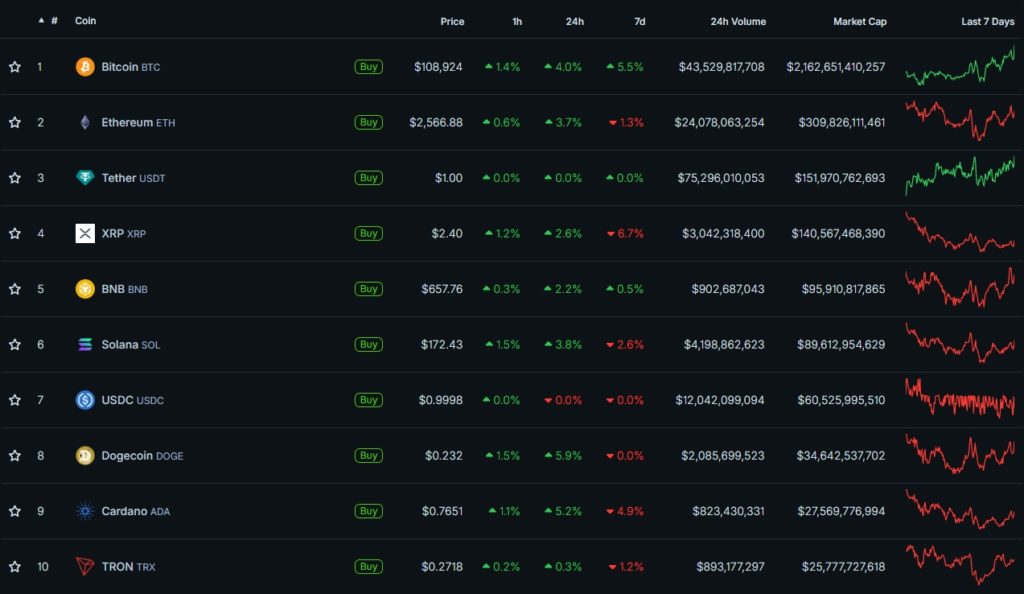Click the Dogecoin logo icon
Screen dimensions: 1024x594
(x=85, y=456)
